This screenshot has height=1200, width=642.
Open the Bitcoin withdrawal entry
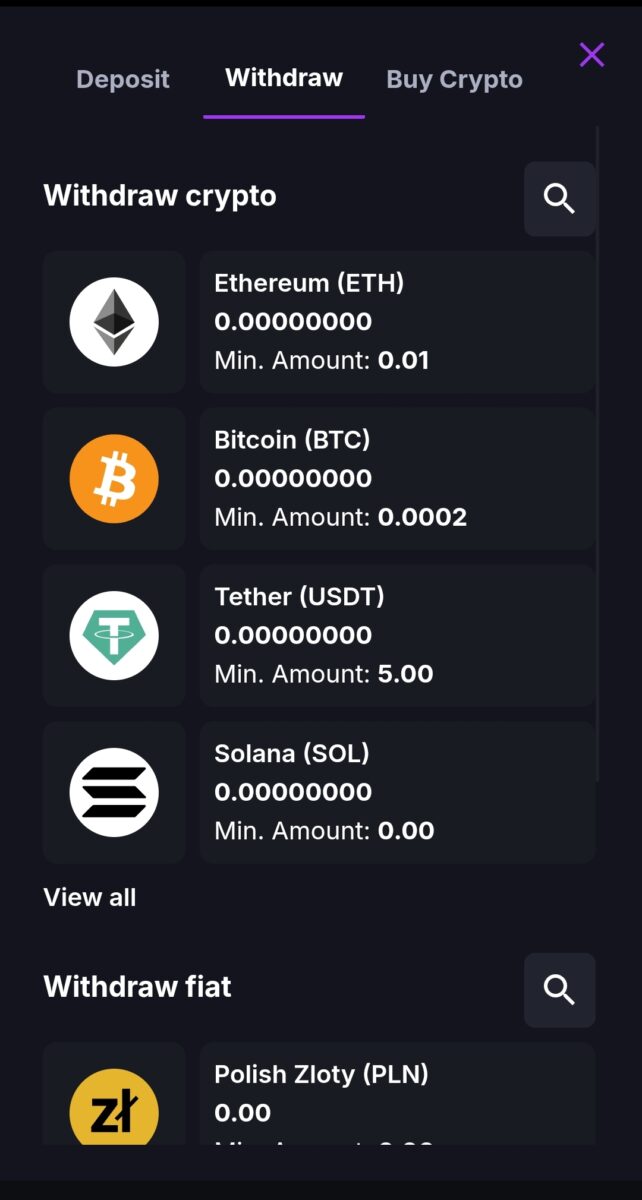[397, 478]
